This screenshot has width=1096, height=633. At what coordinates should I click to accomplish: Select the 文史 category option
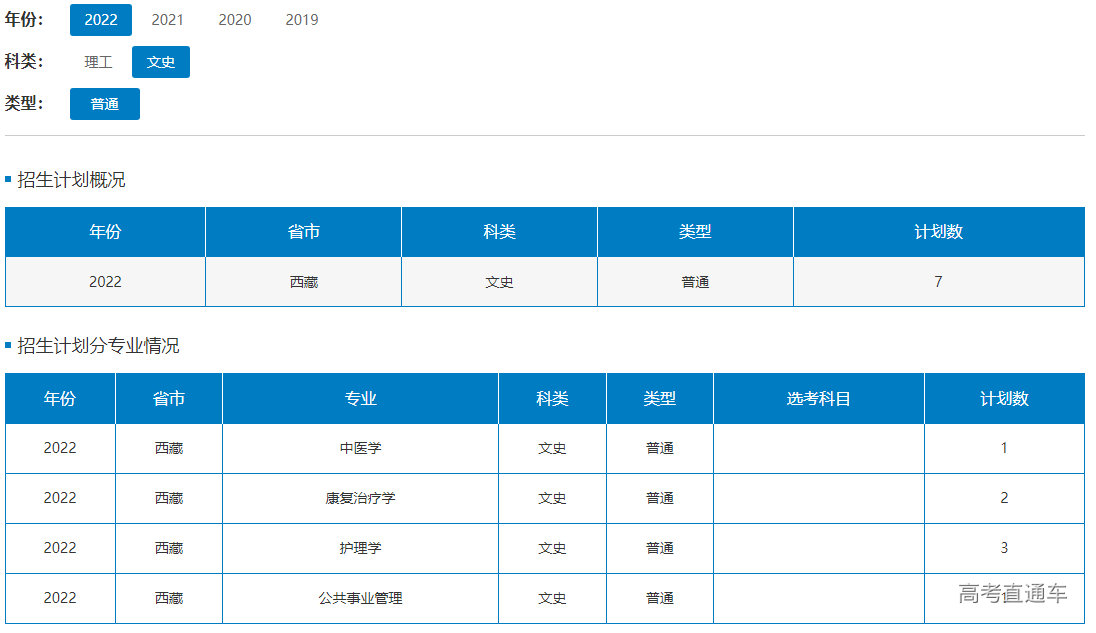(160, 62)
